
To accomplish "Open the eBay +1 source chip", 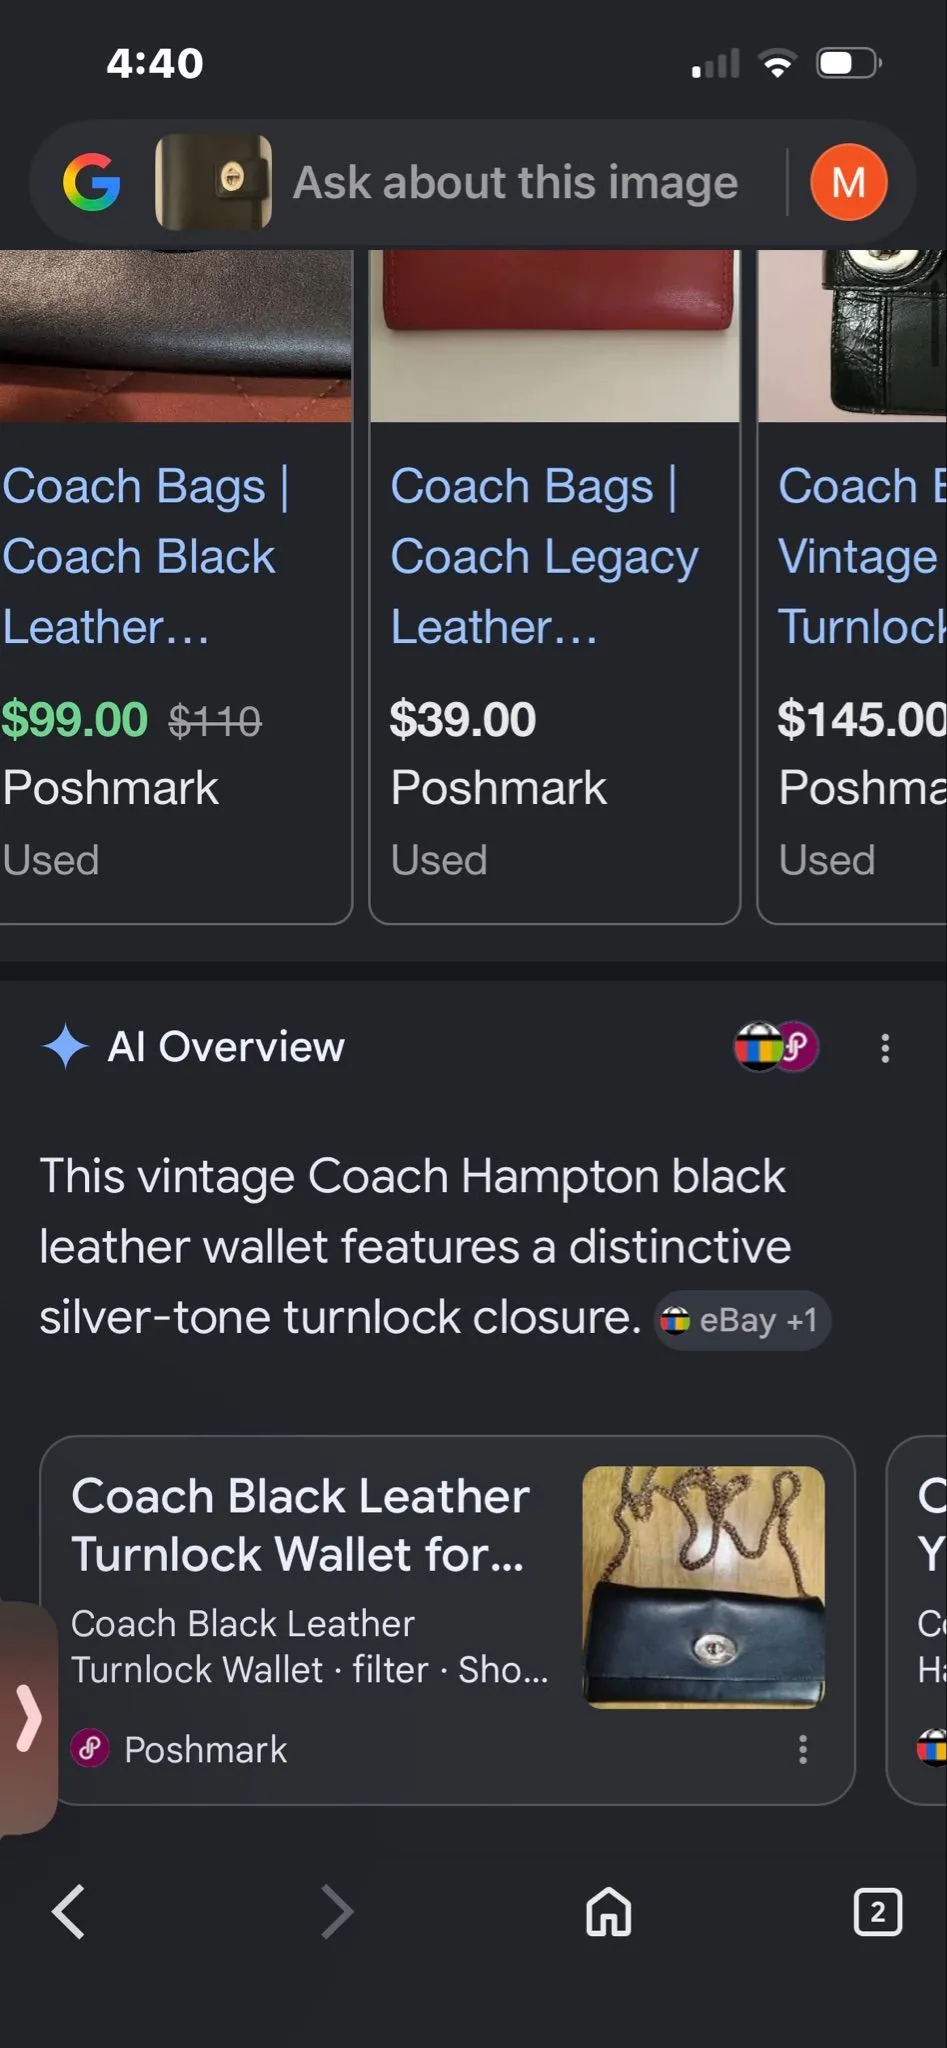I will pyautogui.click(x=742, y=1320).
